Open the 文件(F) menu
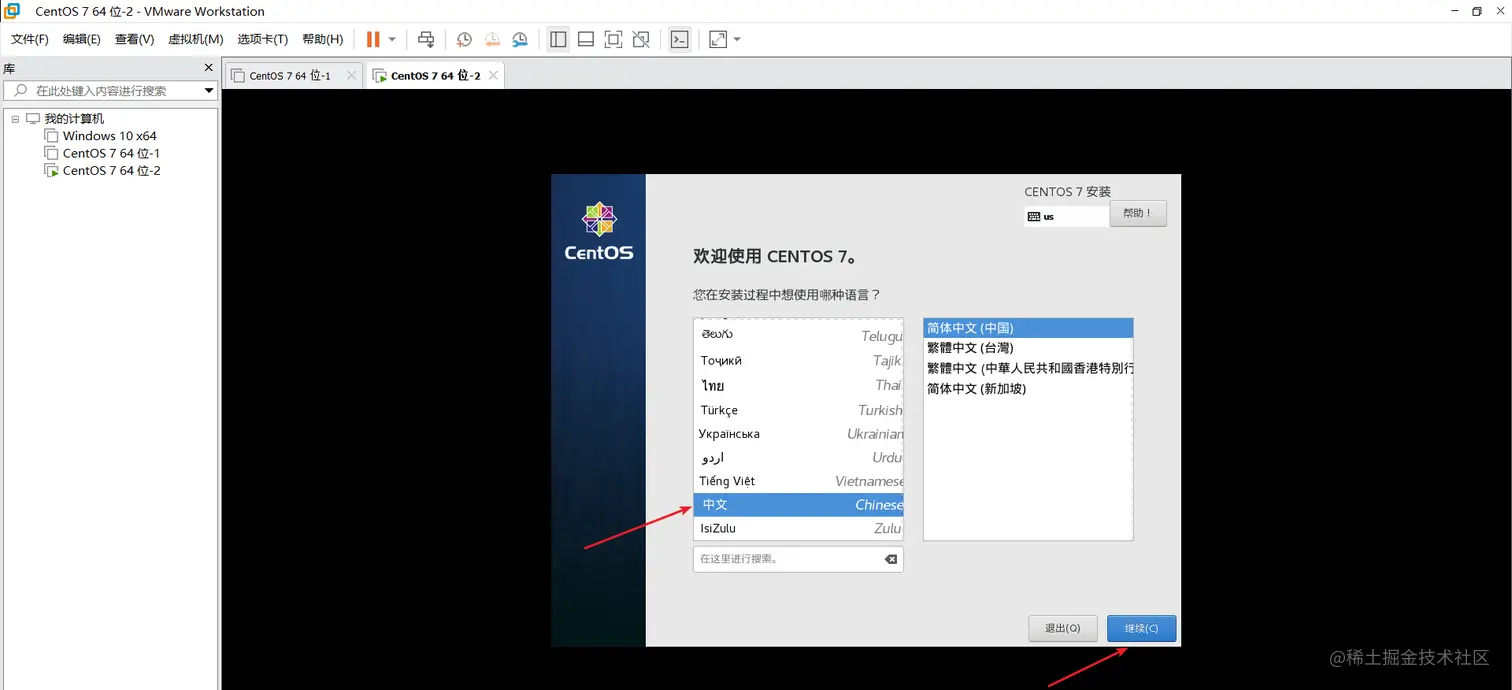The width and height of the screenshot is (1512, 690). (x=30, y=39)
